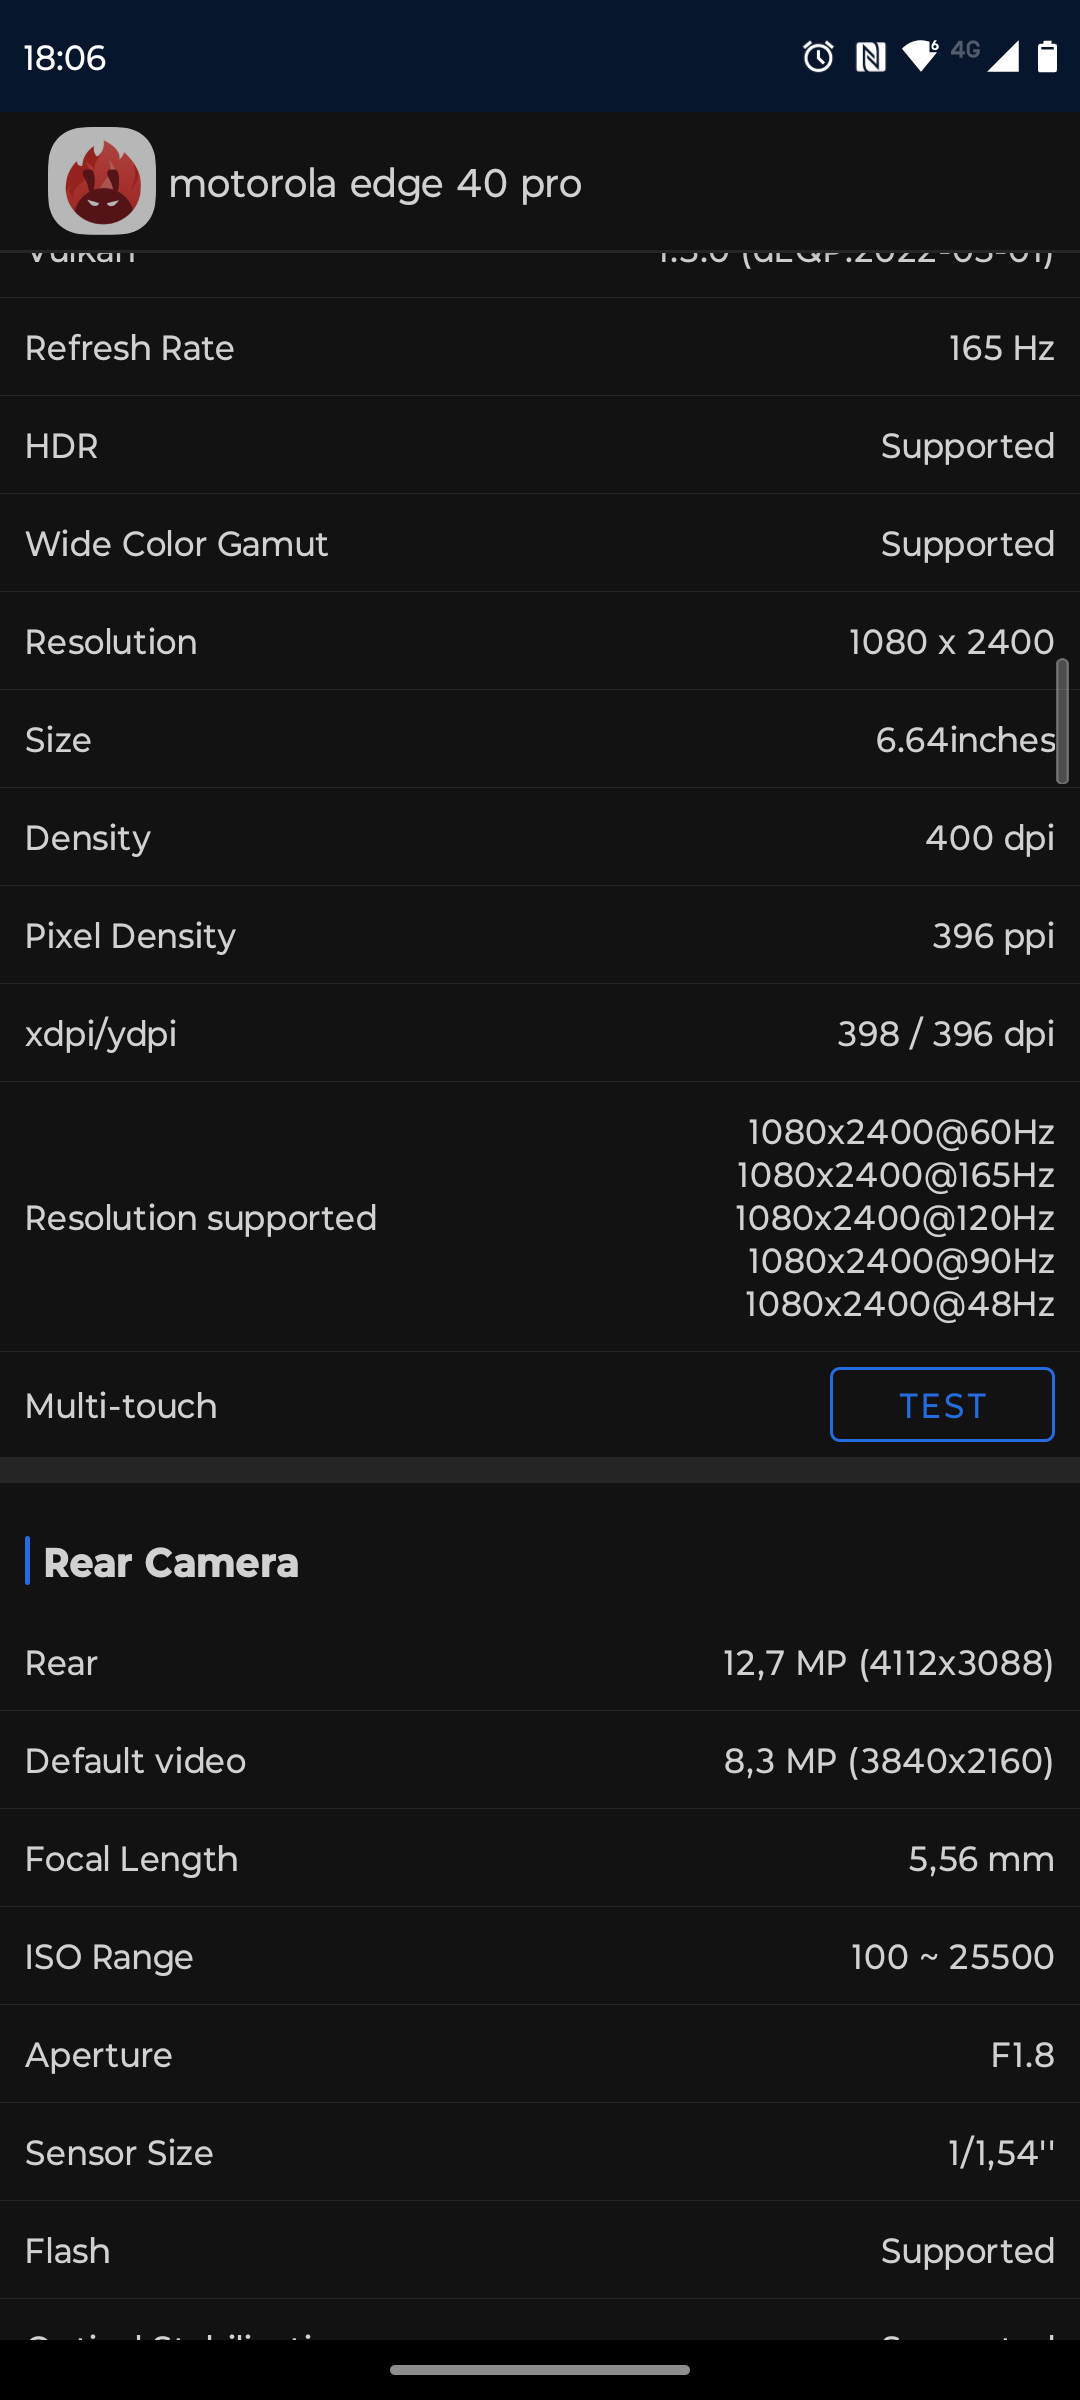
Task: Tap the mobile signal strength icon
Action: coord(1002,57)
